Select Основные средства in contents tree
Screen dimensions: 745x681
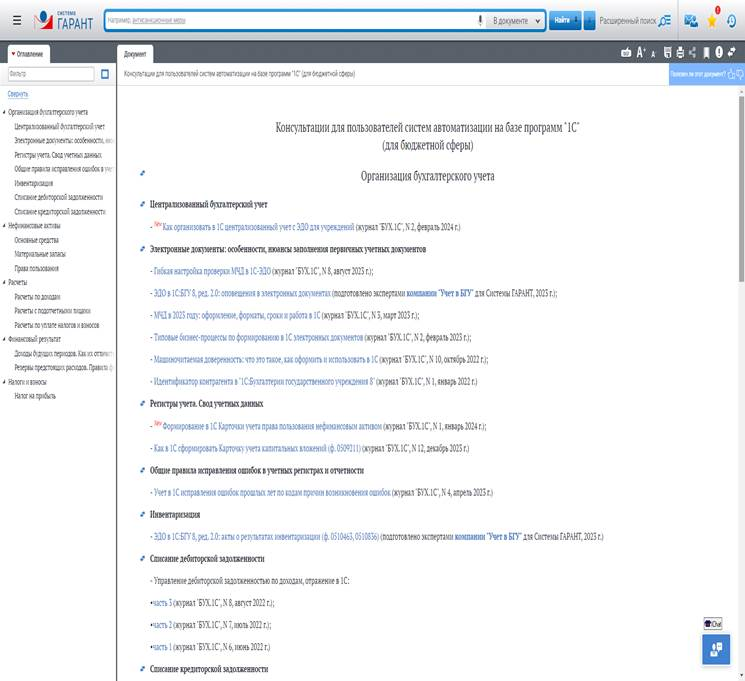[x=37, y=240]
